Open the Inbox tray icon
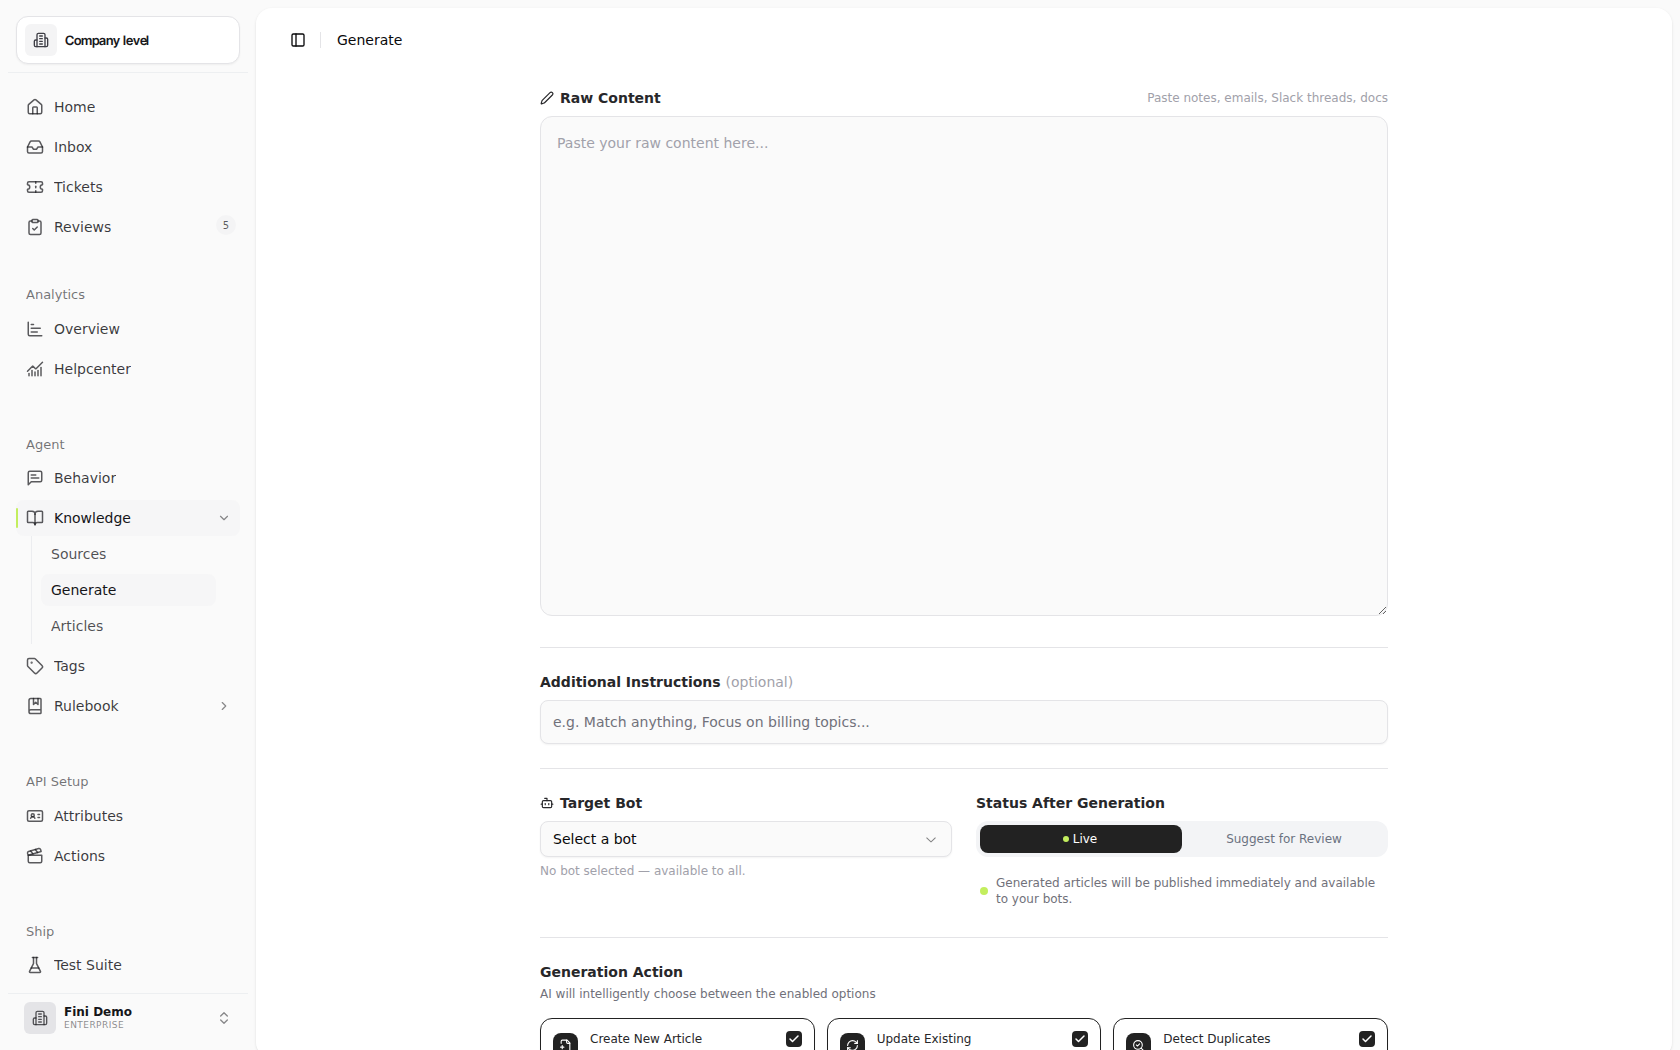 click(35, 147)
